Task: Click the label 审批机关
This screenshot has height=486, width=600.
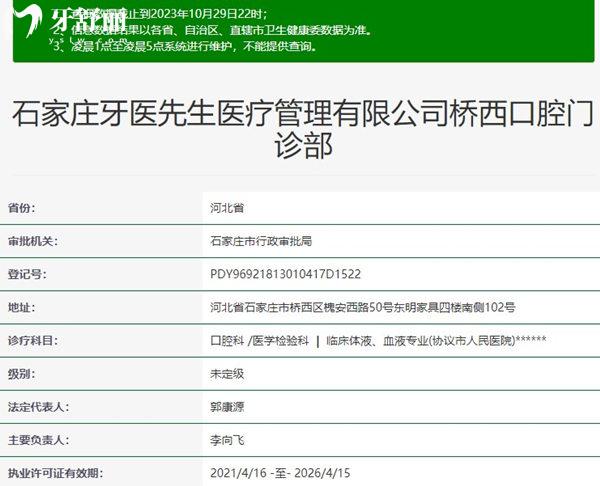Action: point(33,241)
